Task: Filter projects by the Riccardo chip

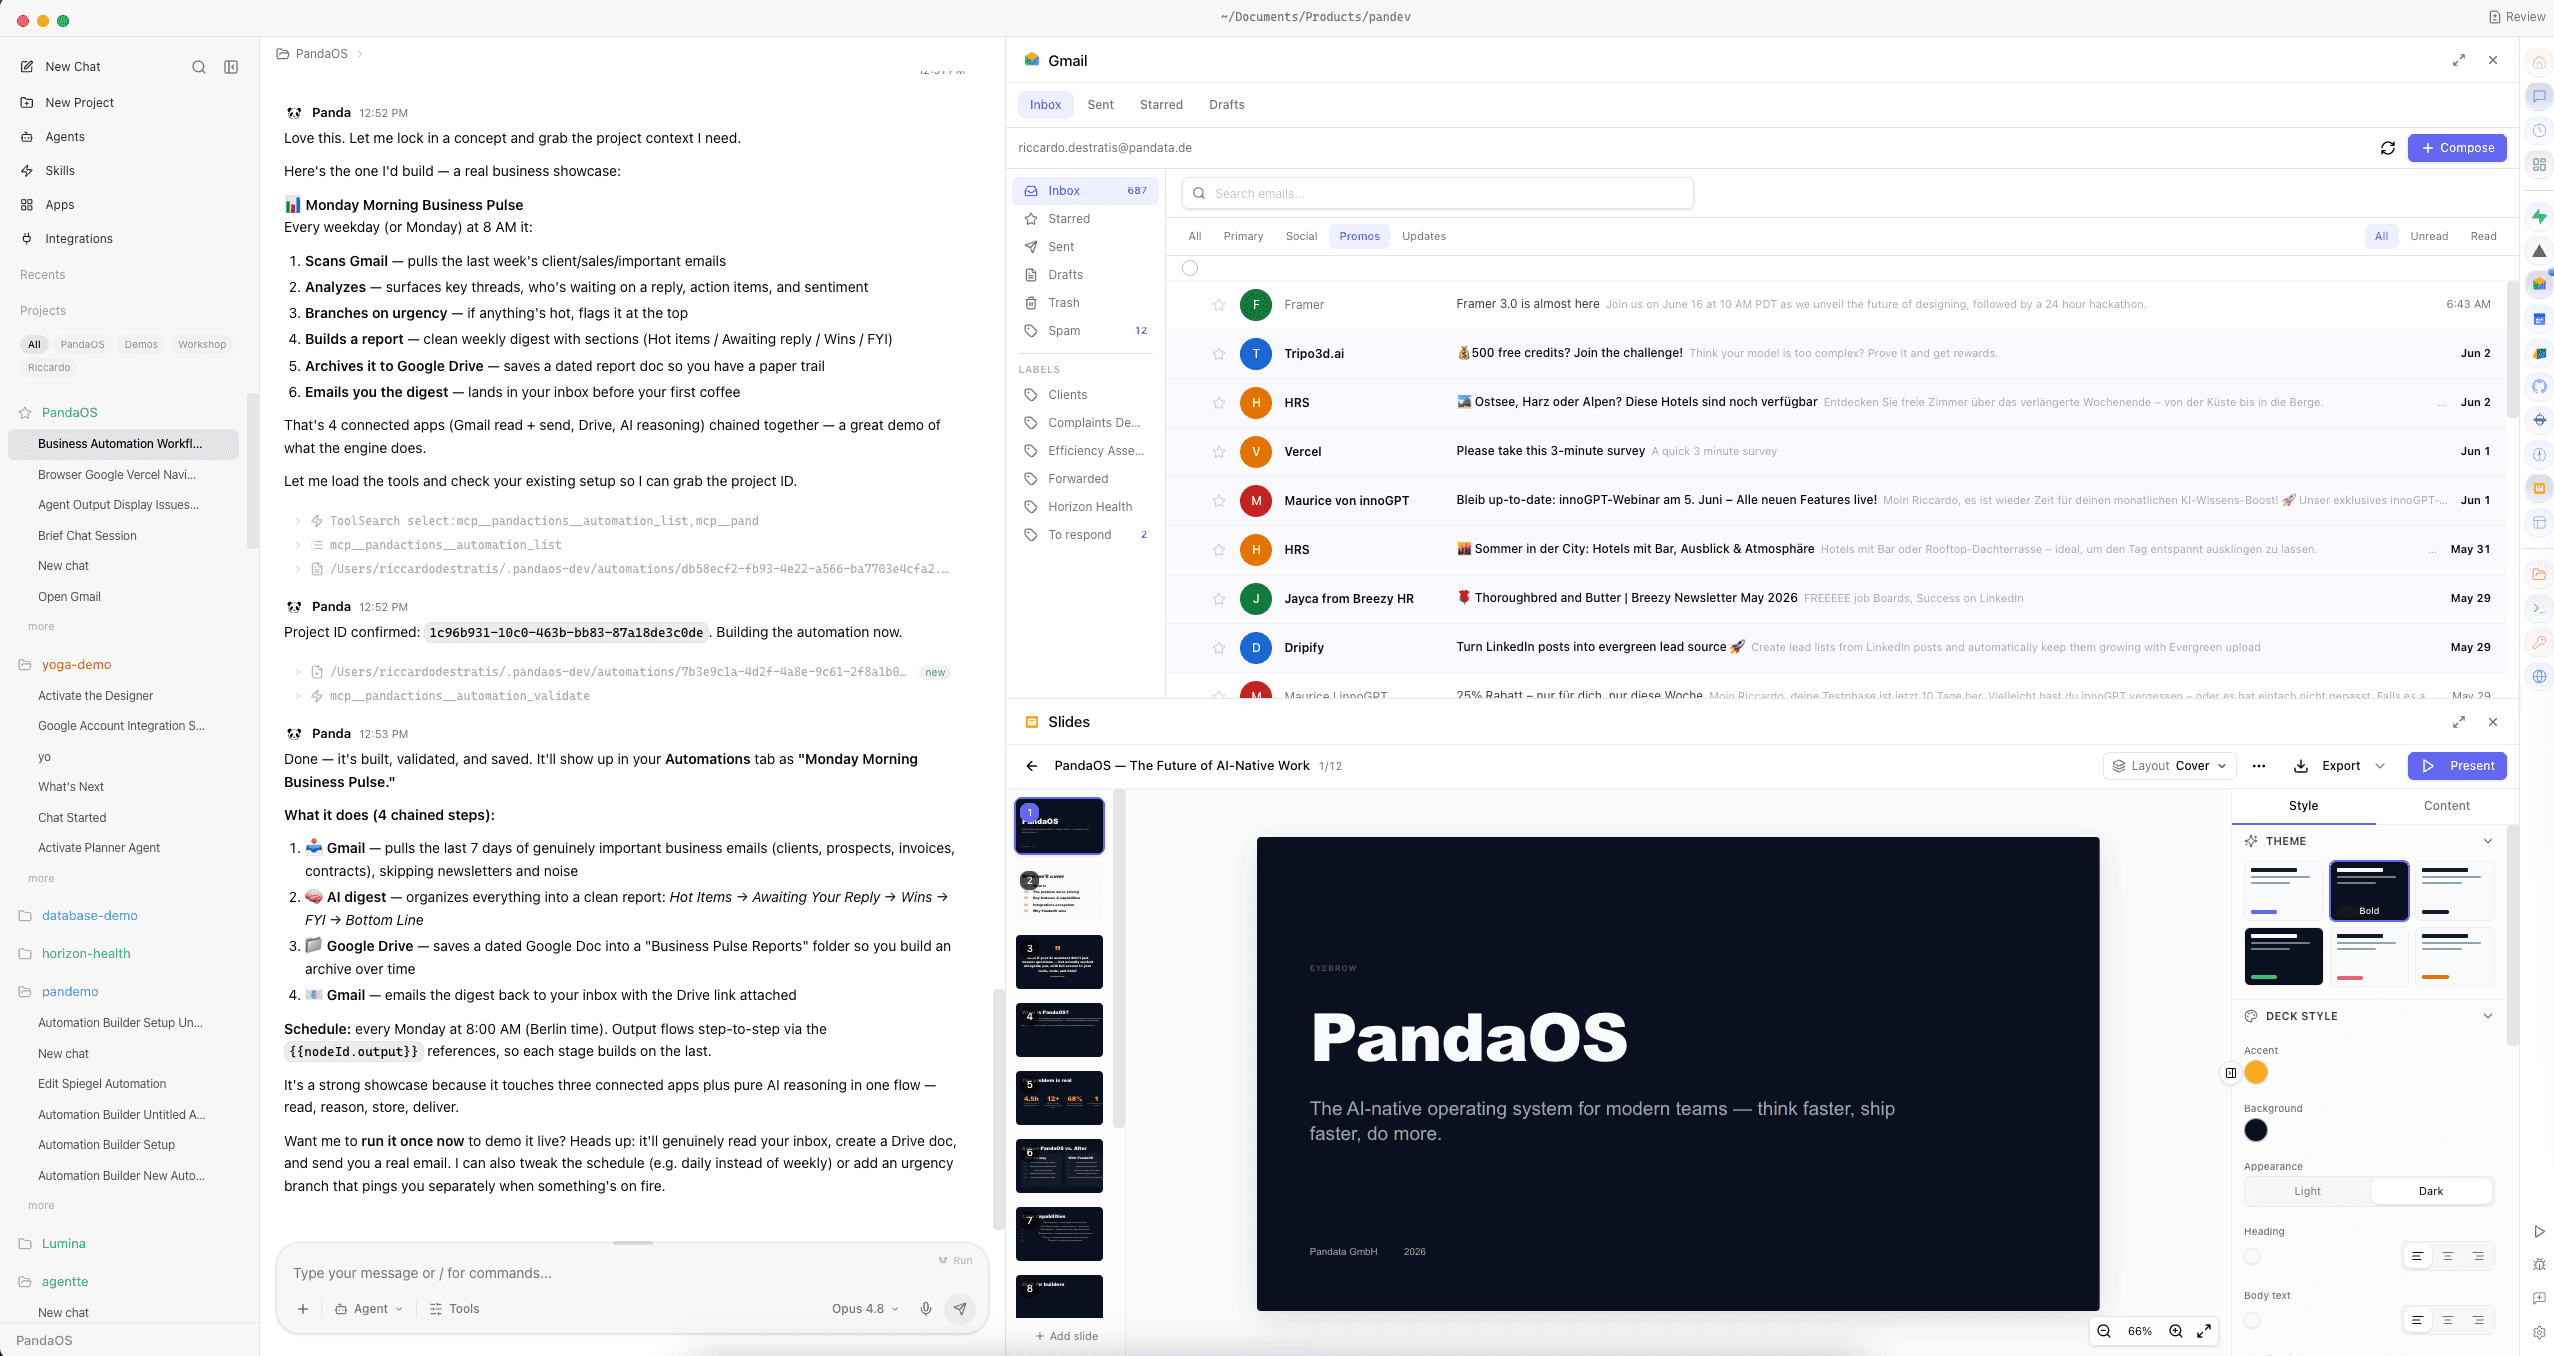Action: [x=49, y=368]
